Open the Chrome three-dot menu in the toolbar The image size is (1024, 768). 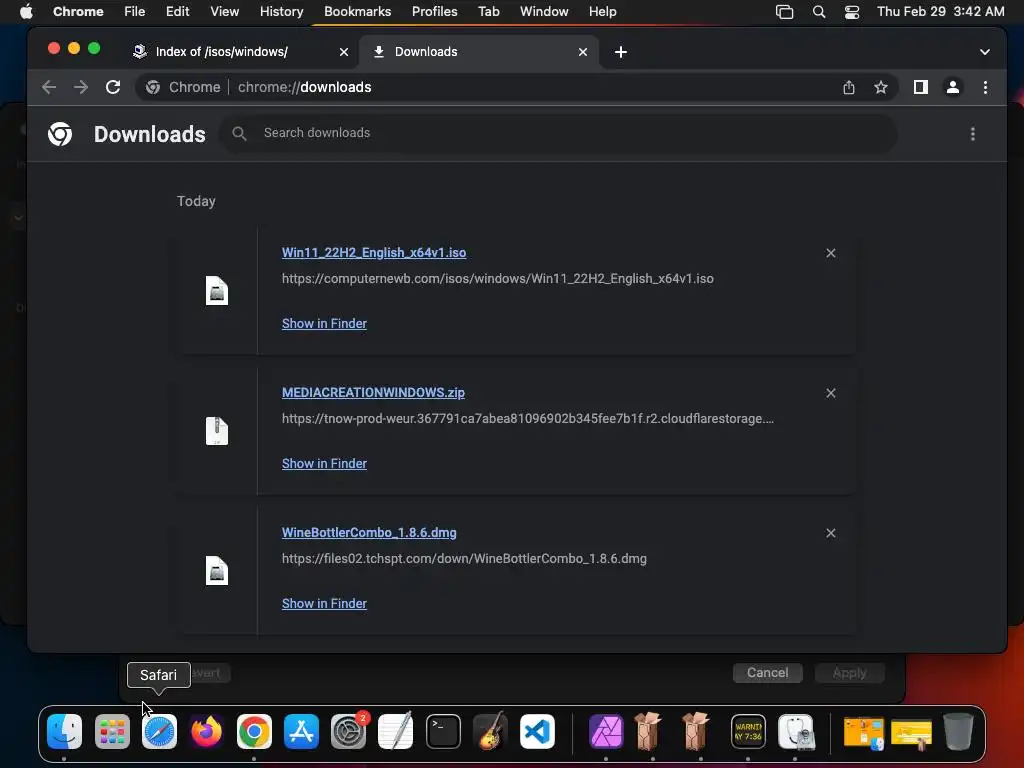(985, 87)
